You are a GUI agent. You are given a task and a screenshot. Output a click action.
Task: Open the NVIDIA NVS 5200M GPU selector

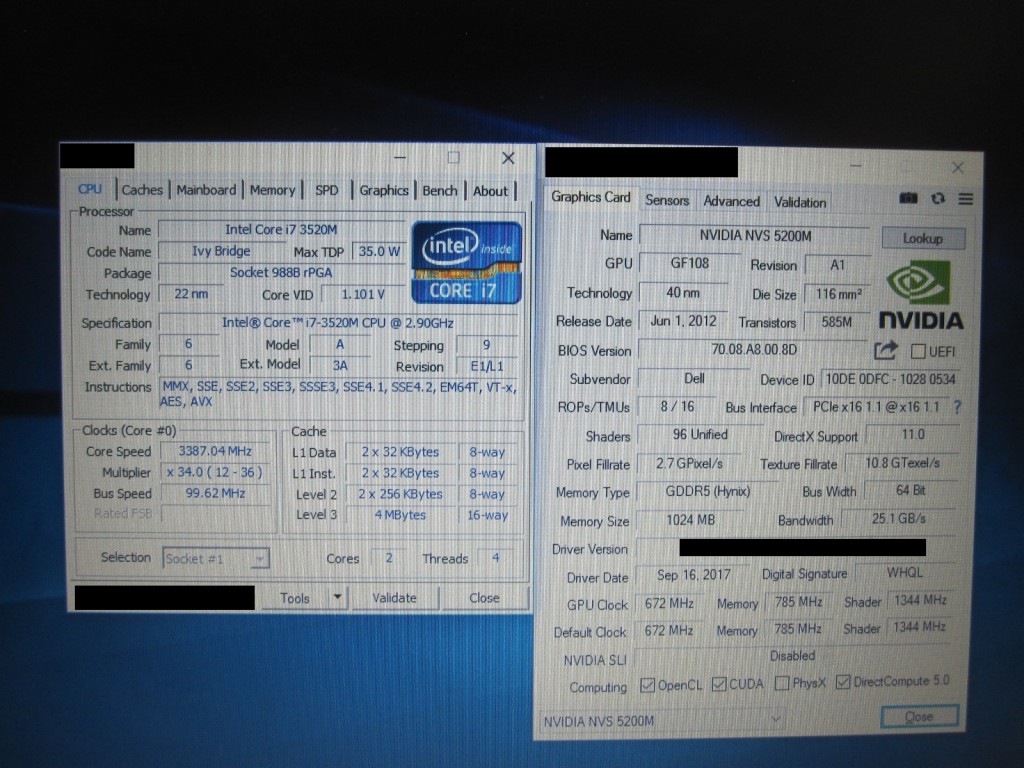point(662,720)
